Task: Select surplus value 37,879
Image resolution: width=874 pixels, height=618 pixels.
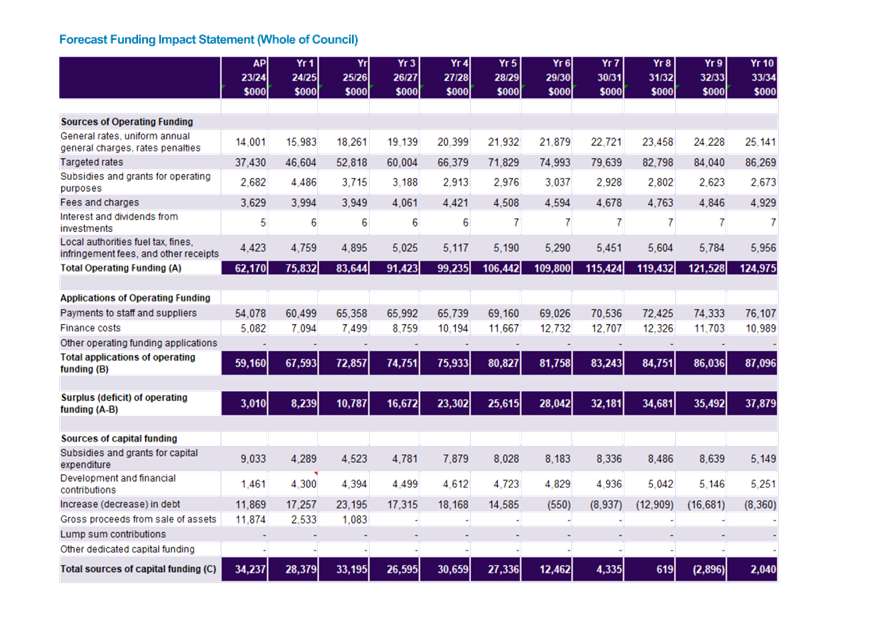Action: coord(760,403)
